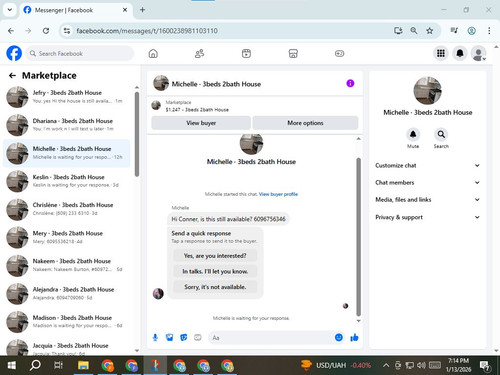Reload the page in browser toolbar
The image size is (500, 375).
(x=46, y=31)
